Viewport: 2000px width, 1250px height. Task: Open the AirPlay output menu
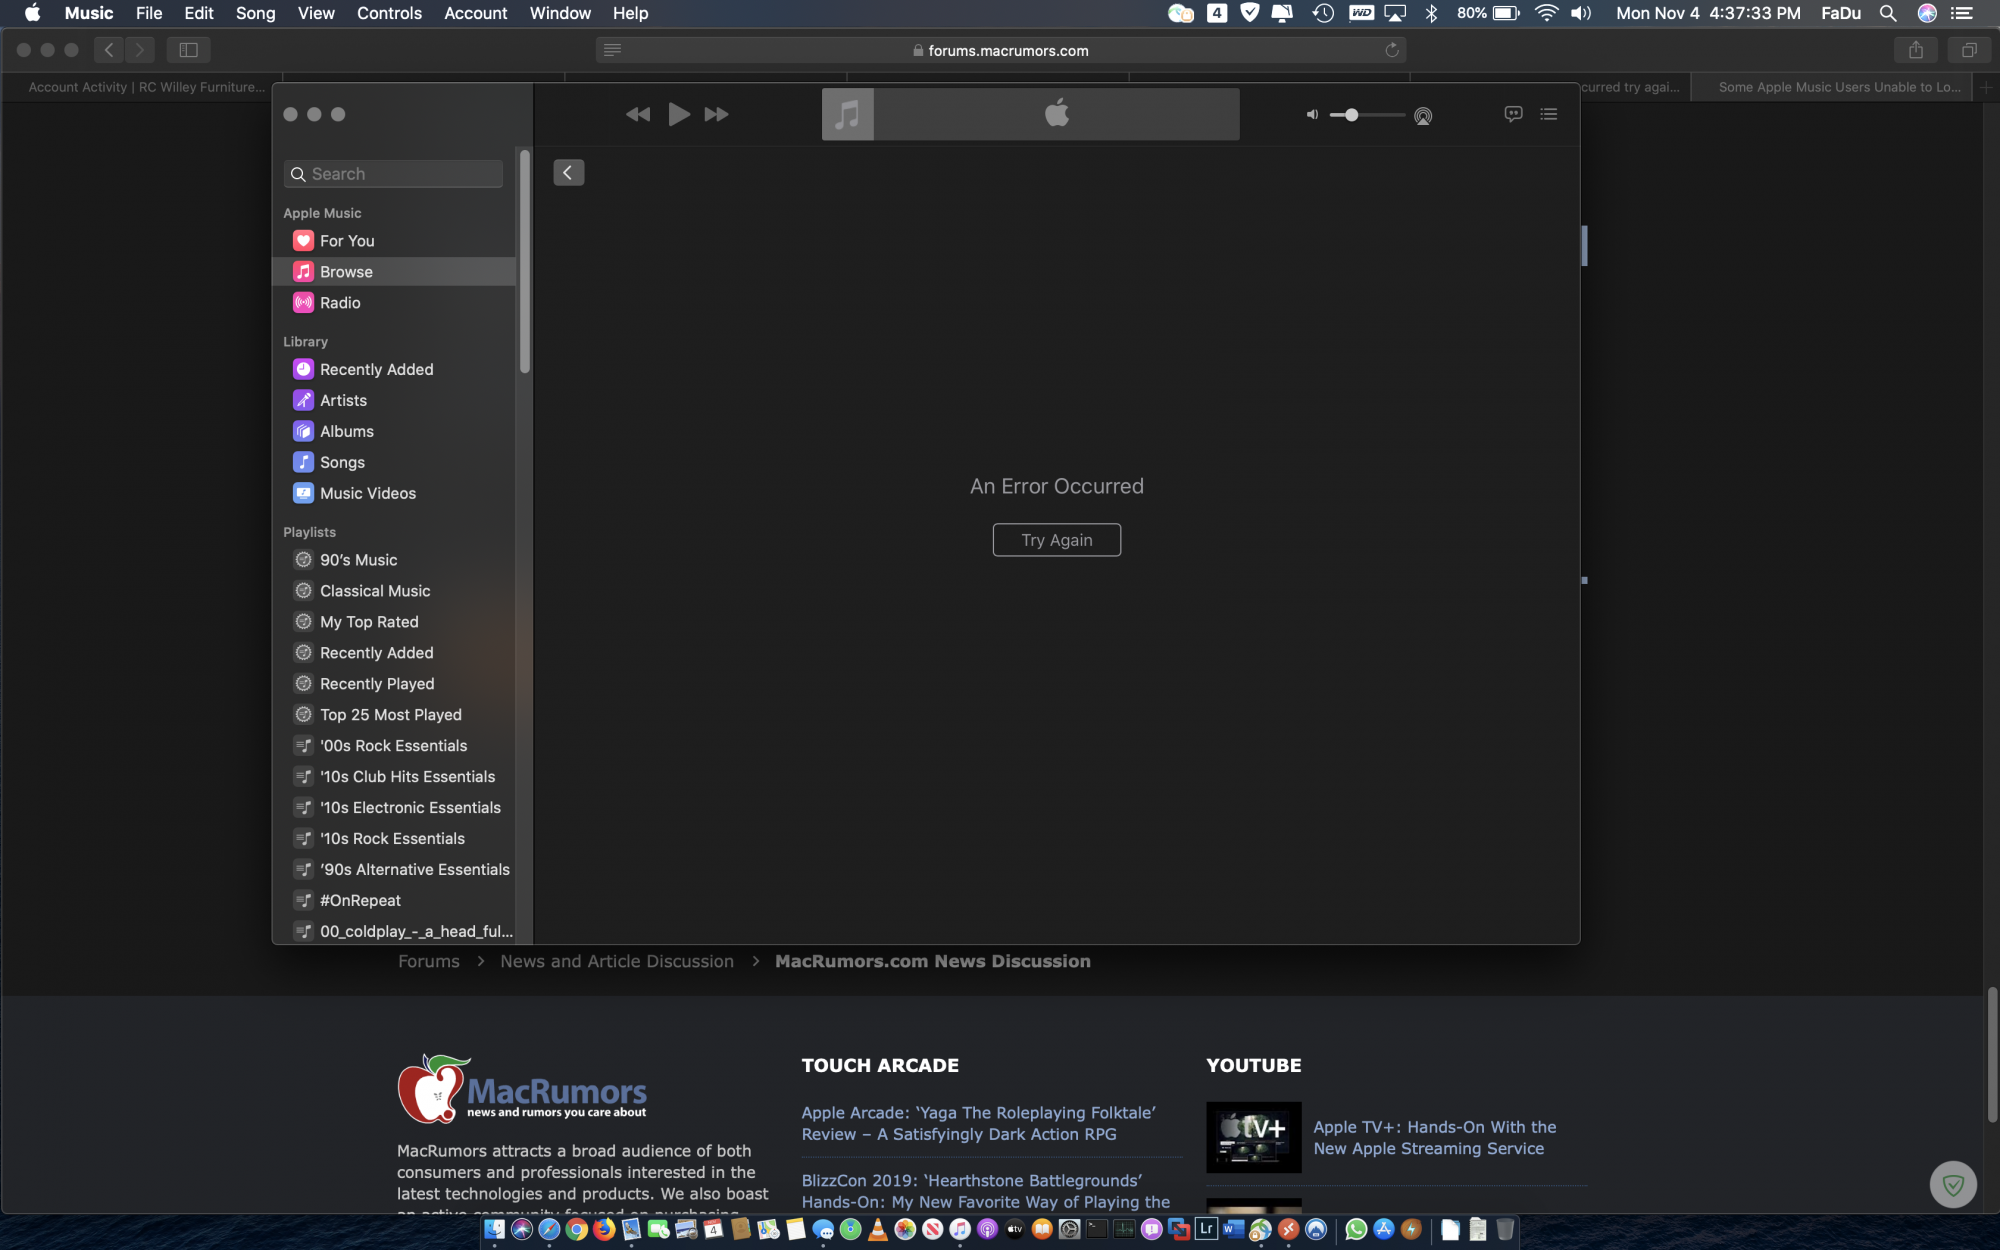tap(1423, 116)
